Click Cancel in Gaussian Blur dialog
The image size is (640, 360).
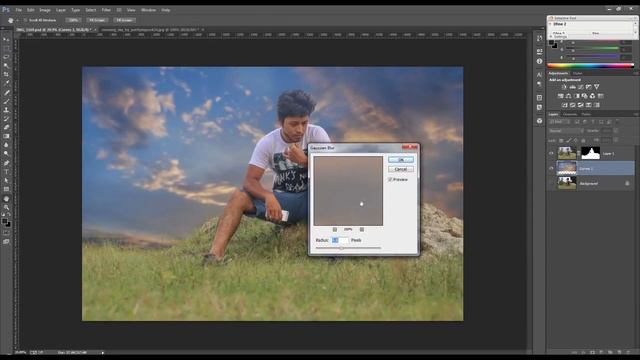(x=401, y=169)
